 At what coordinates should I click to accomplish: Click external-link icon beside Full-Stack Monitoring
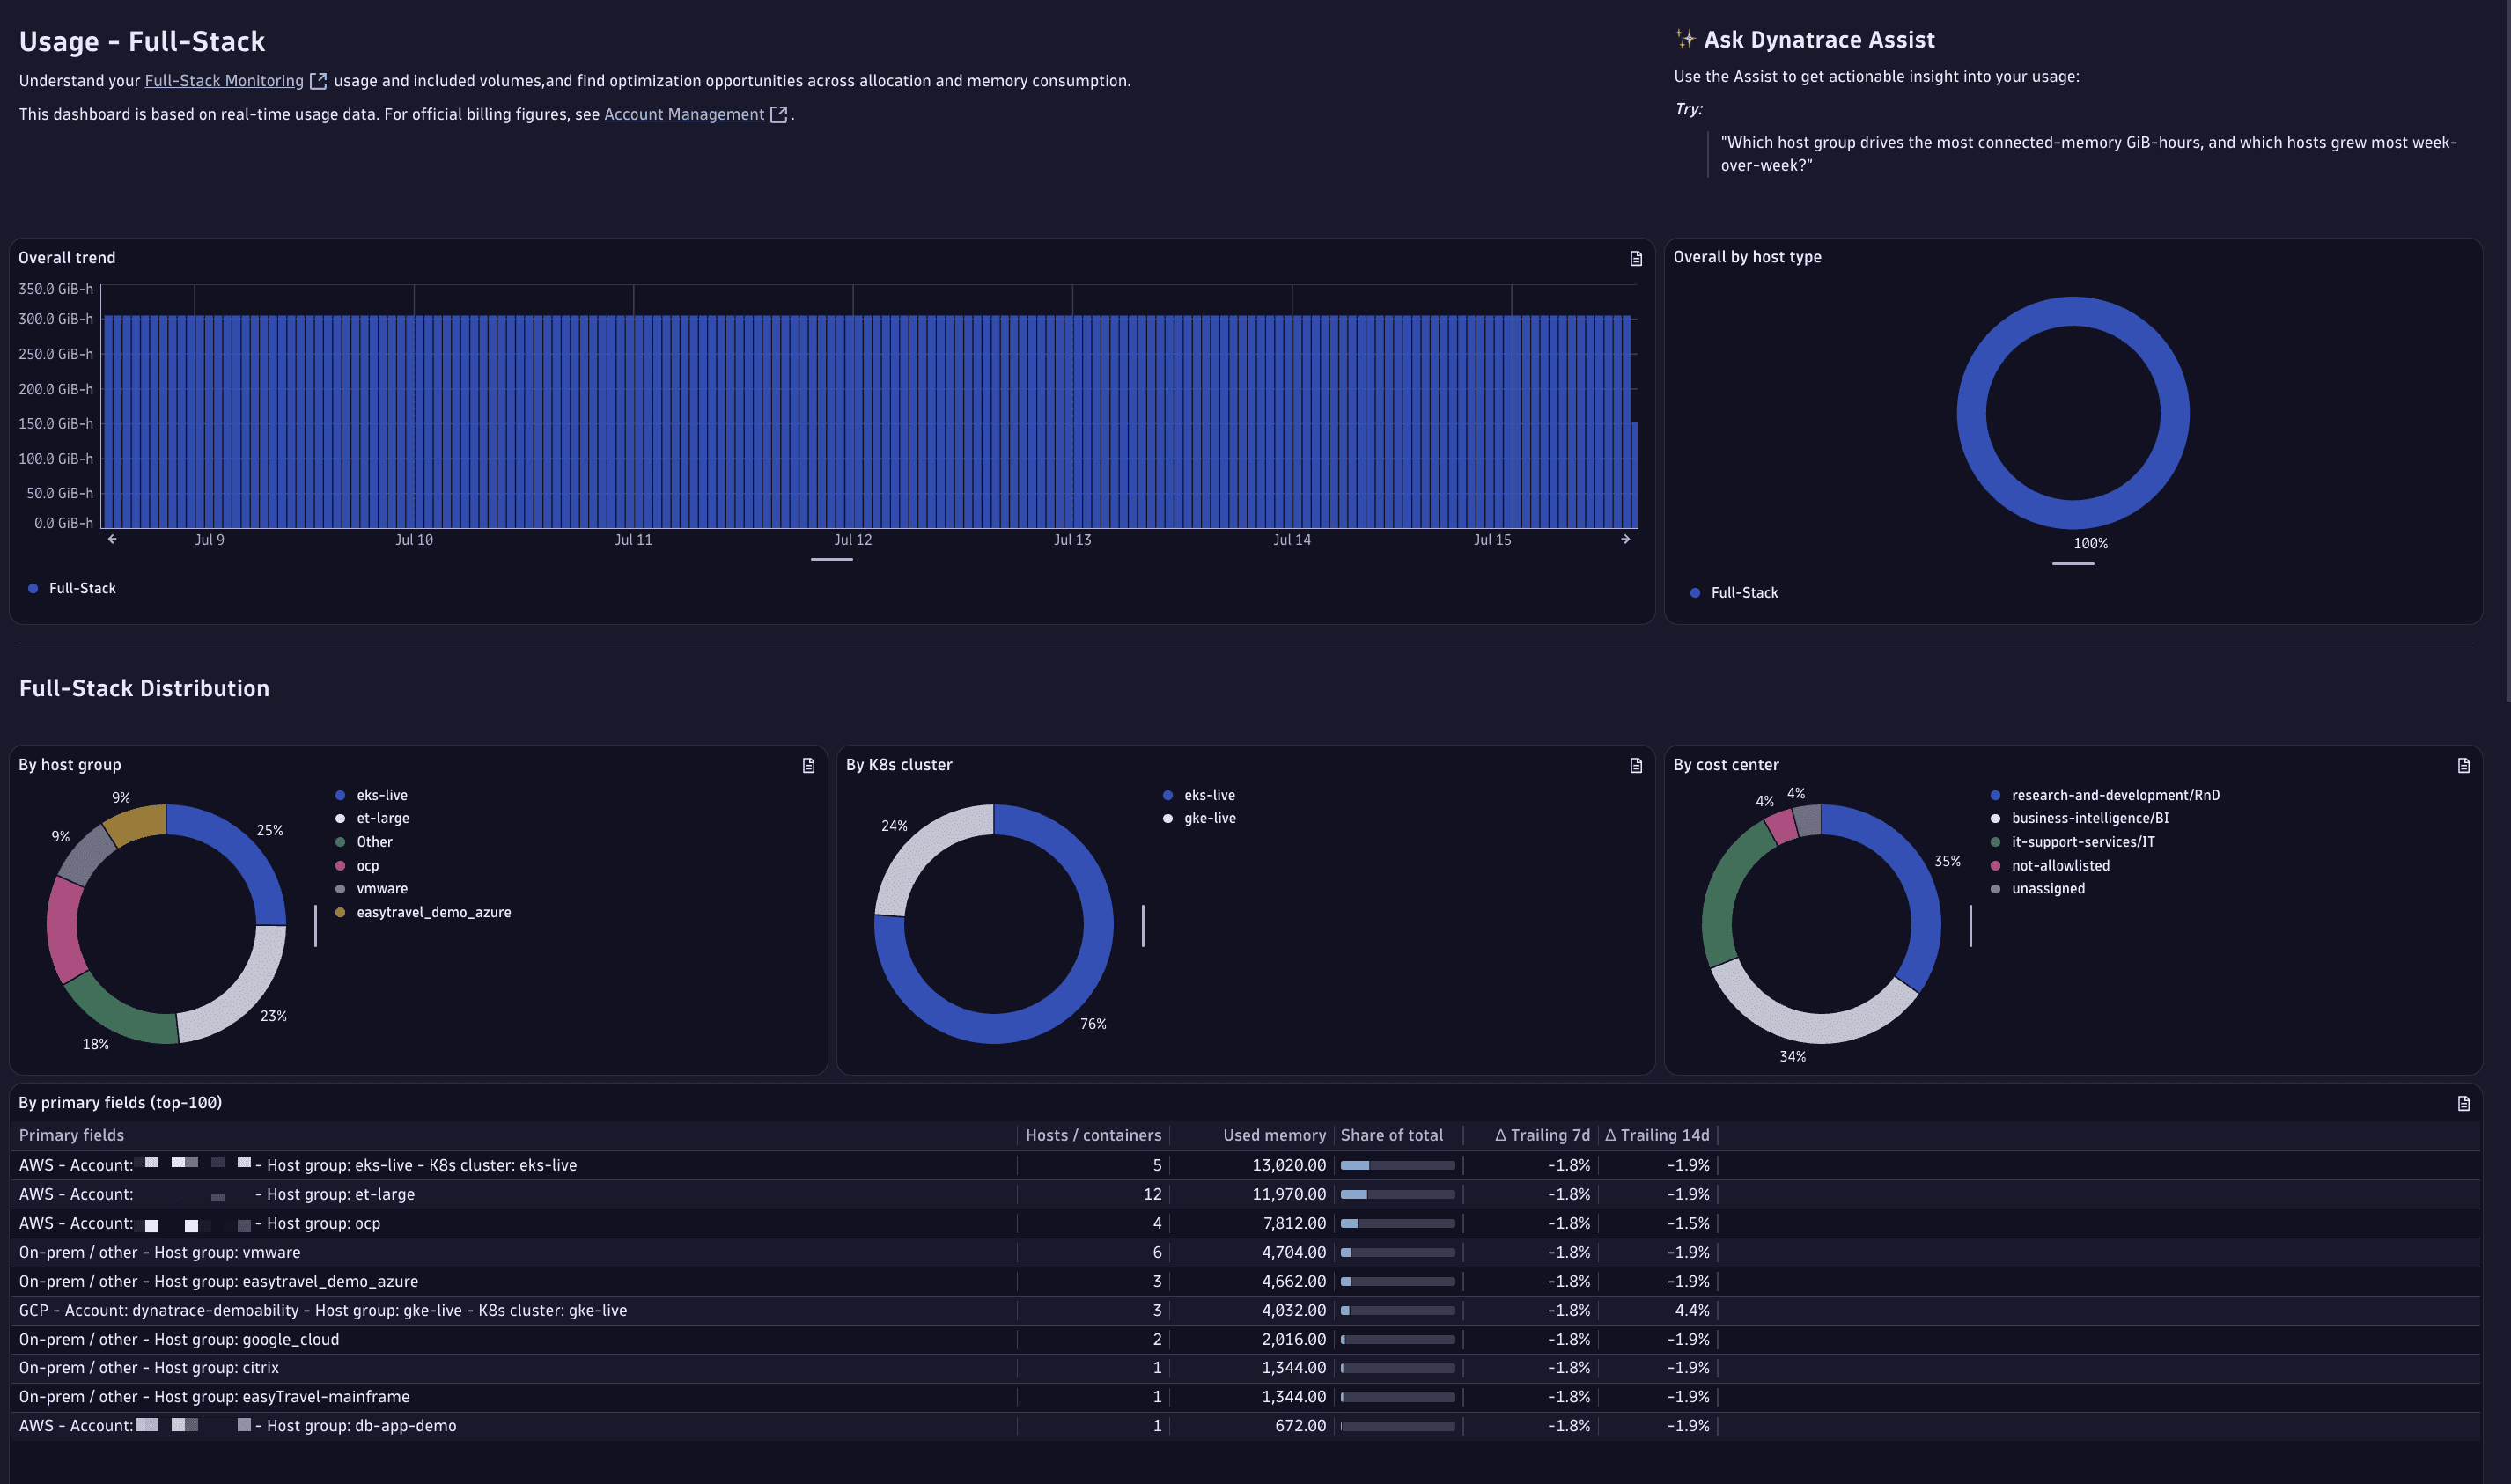point(319,81)
